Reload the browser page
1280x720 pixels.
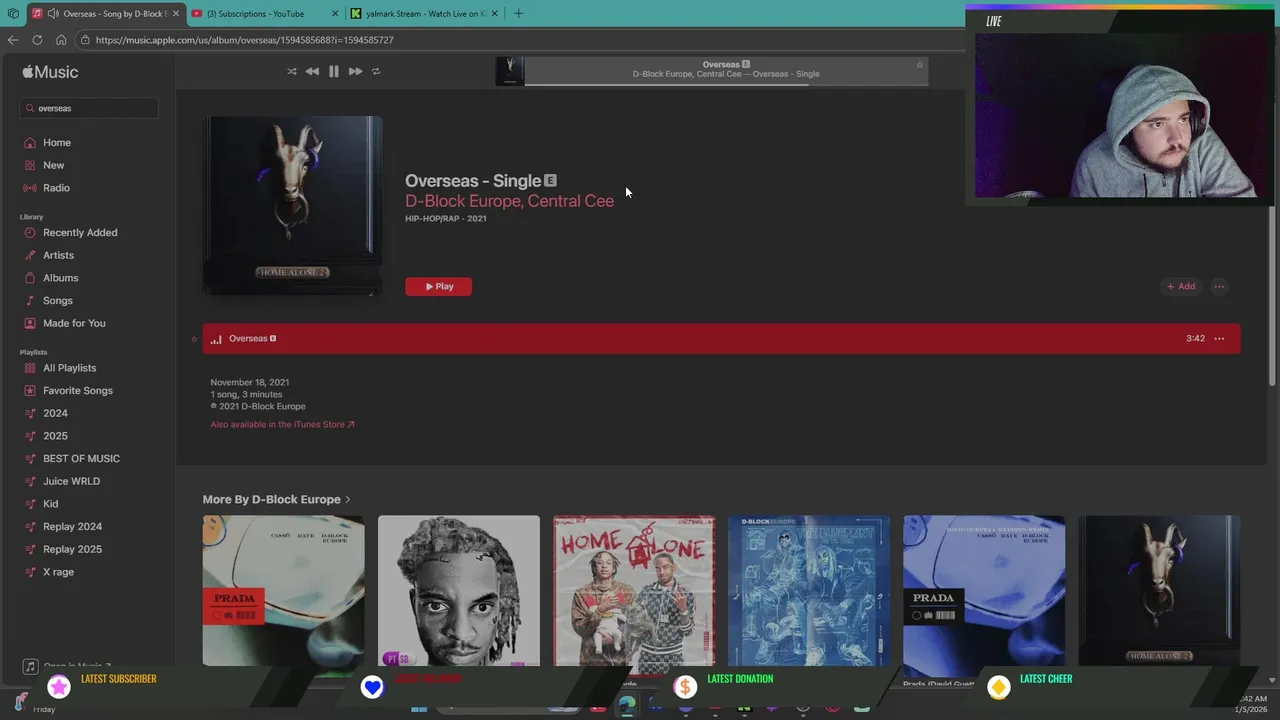(37, 40)
